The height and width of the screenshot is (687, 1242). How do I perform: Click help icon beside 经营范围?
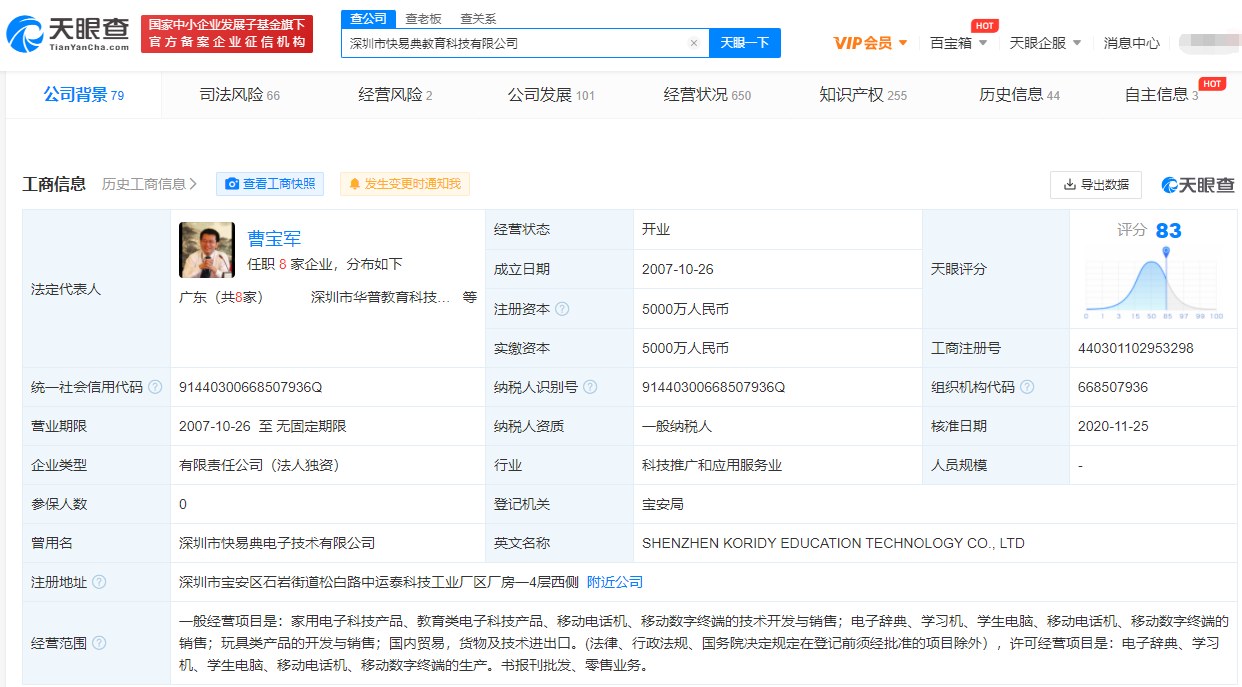pos(99,643)
